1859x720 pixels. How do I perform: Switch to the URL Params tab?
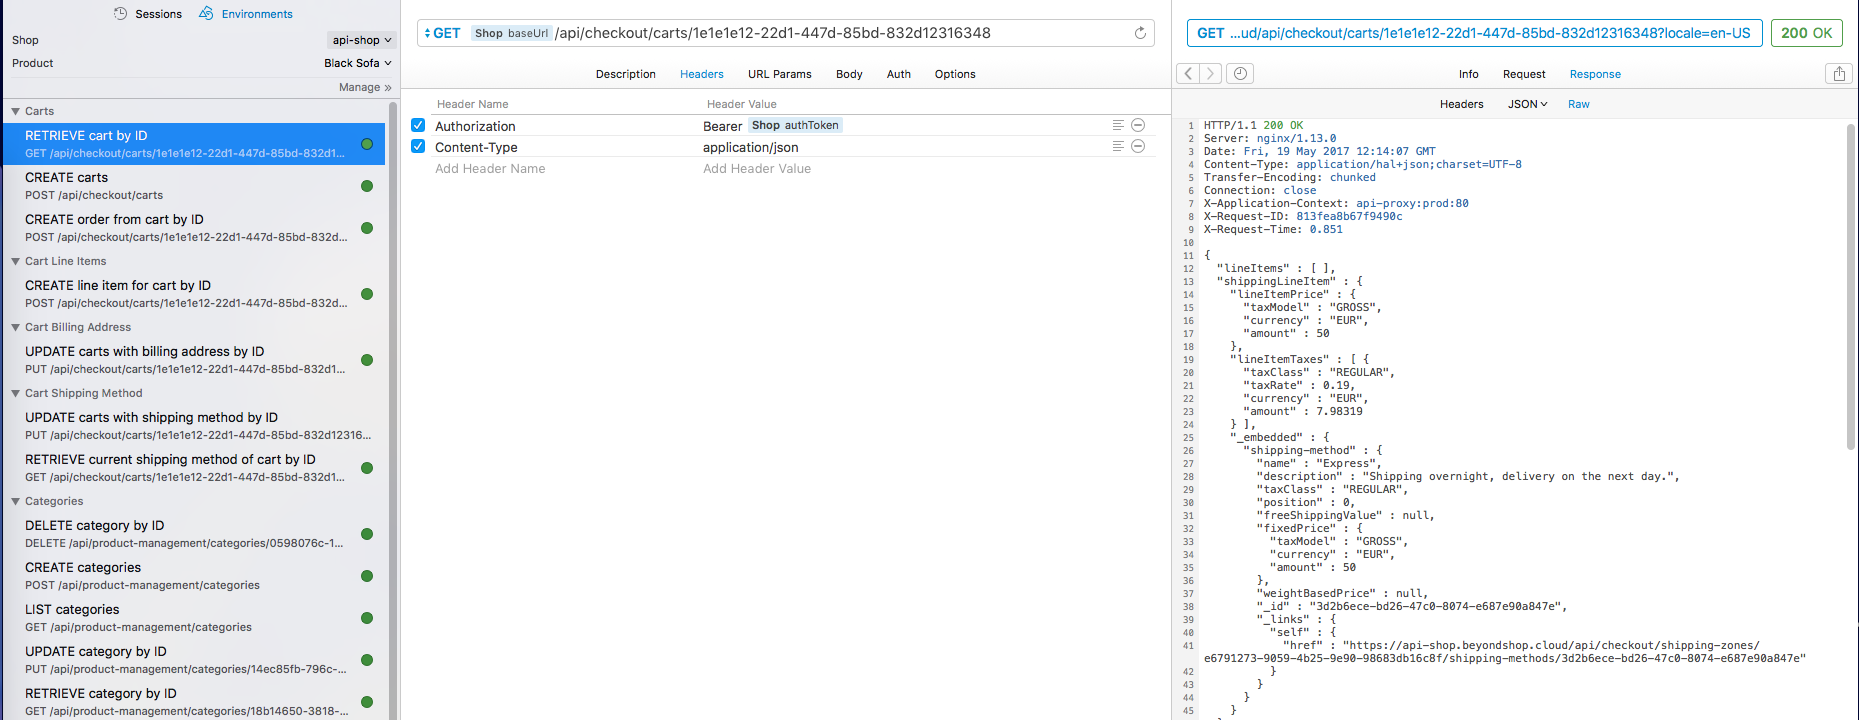click(780, 74)
